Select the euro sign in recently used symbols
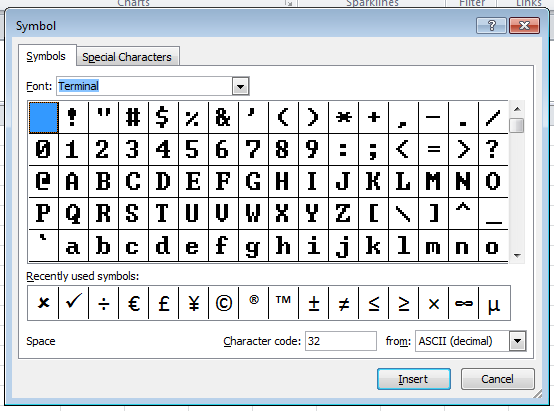Image resolution: width=554 pixels, height=411 pixels. (x=134, y=303)
